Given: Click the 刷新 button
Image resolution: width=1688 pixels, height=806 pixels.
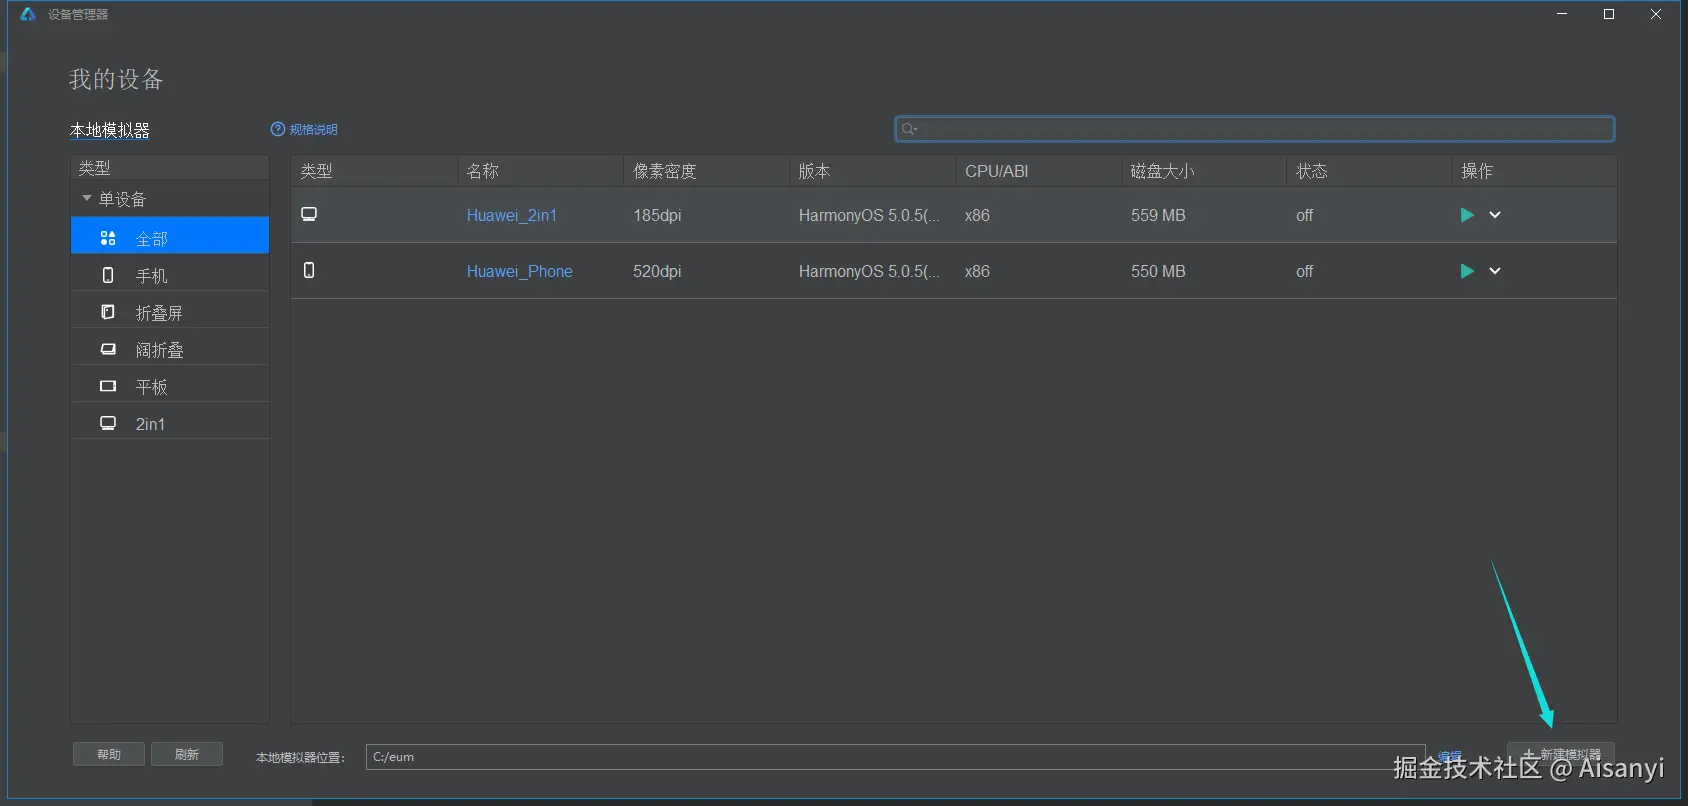Looking at the screenshot, I should coord(187,754).
